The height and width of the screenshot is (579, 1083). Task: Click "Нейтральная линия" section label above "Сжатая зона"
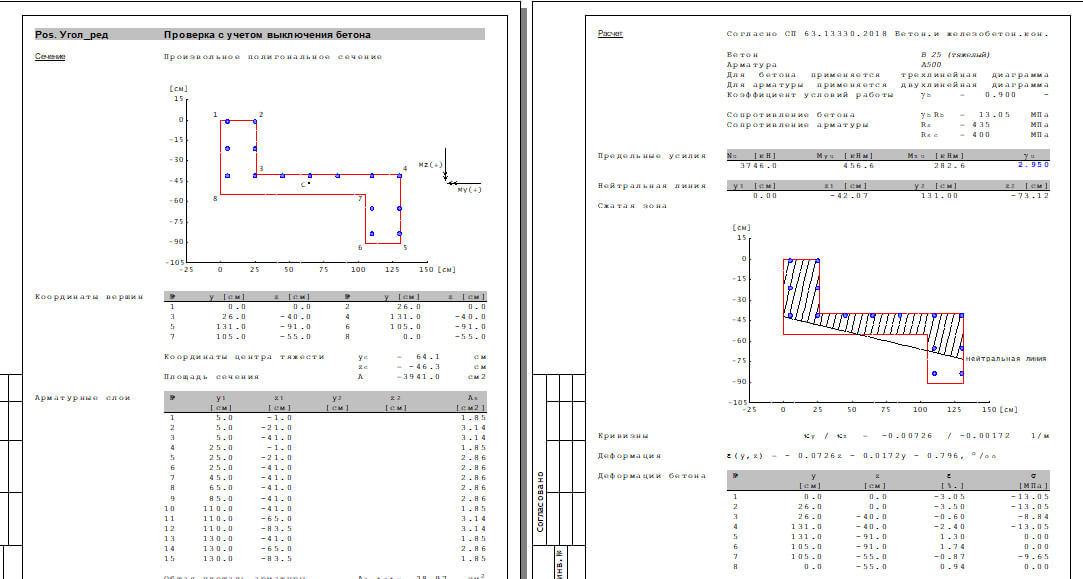click(651, 185)
